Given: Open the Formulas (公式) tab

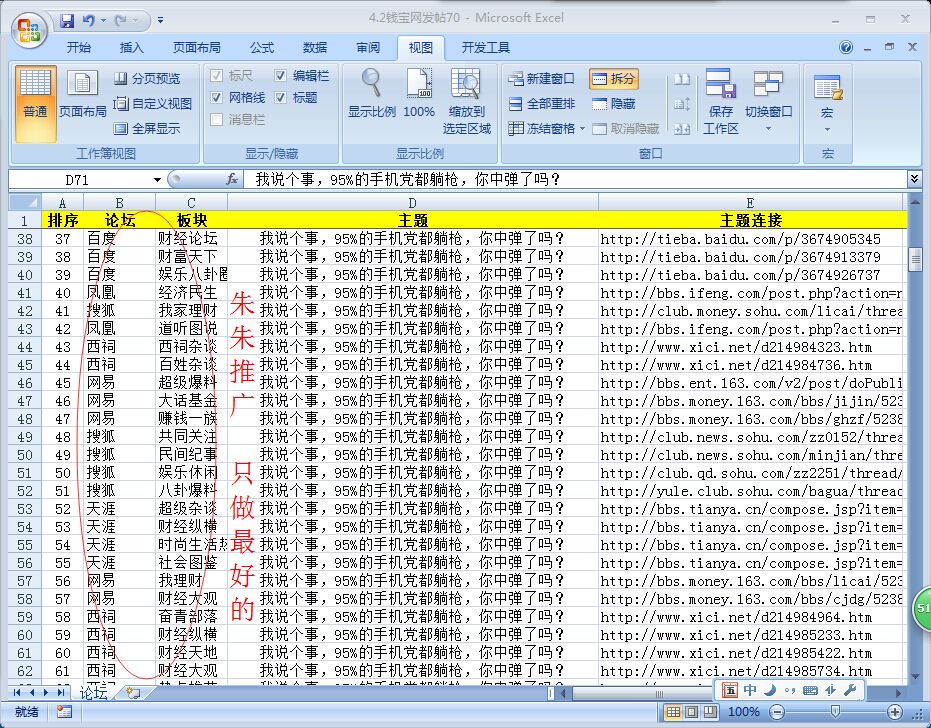Looking at the screenshot, I should point(261,48).
